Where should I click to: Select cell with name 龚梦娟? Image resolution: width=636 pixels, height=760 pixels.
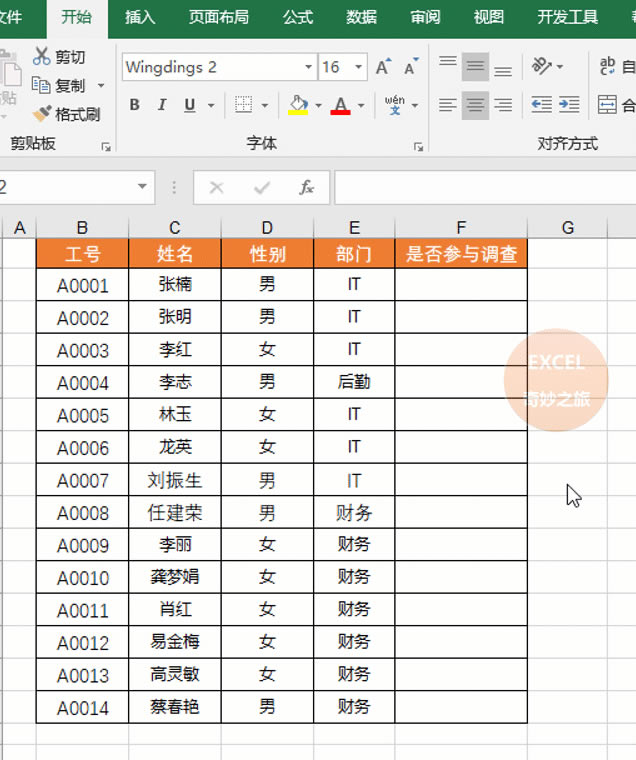175,577
